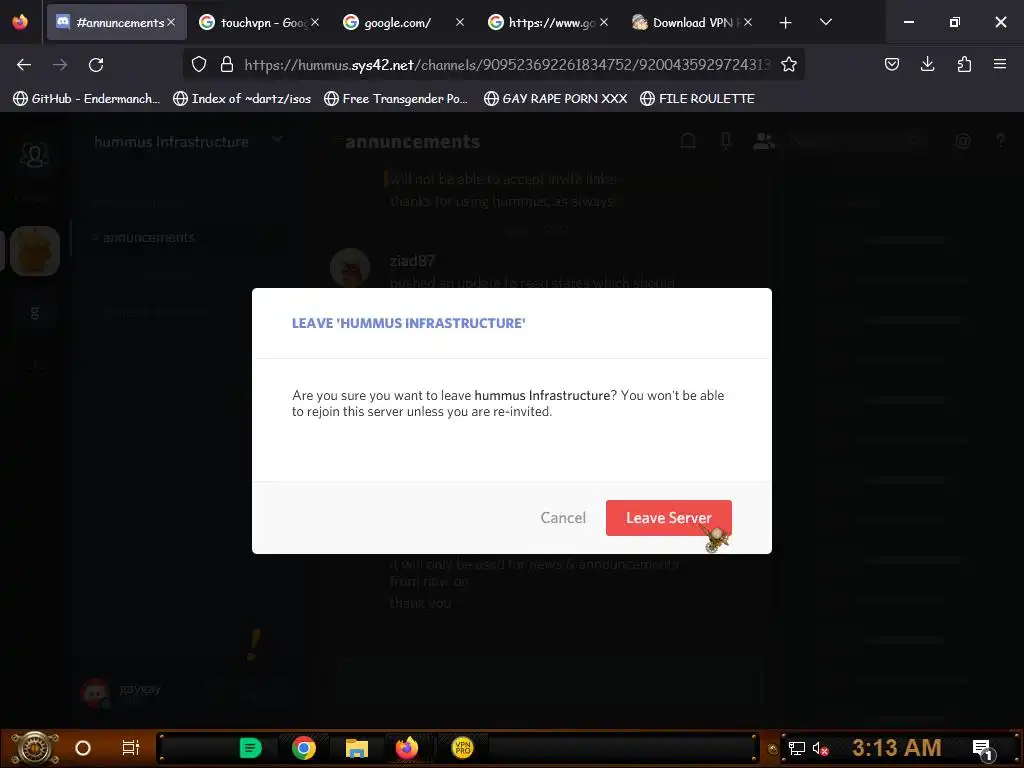This screenshot has height=768, width=1024.
Task: Open File Explorer from taskbar
Action: [x=357, y=748]
